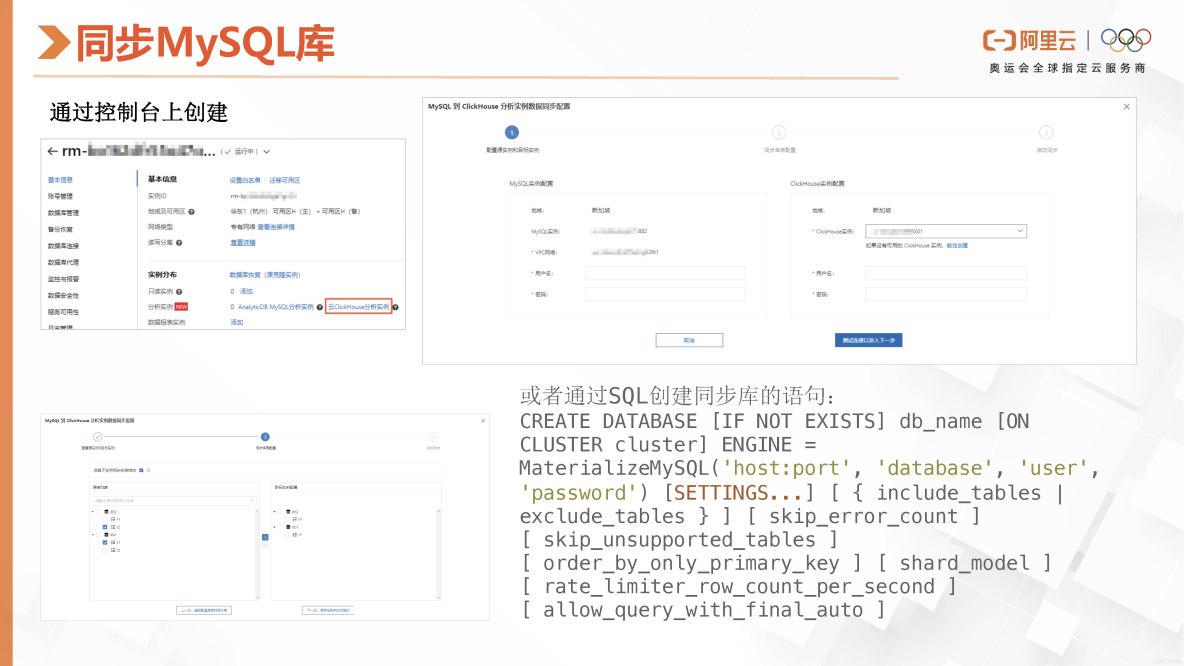Collapse db1 node in the selected tree
This screenshot has height=666, width=1184.
click(275, 527)
